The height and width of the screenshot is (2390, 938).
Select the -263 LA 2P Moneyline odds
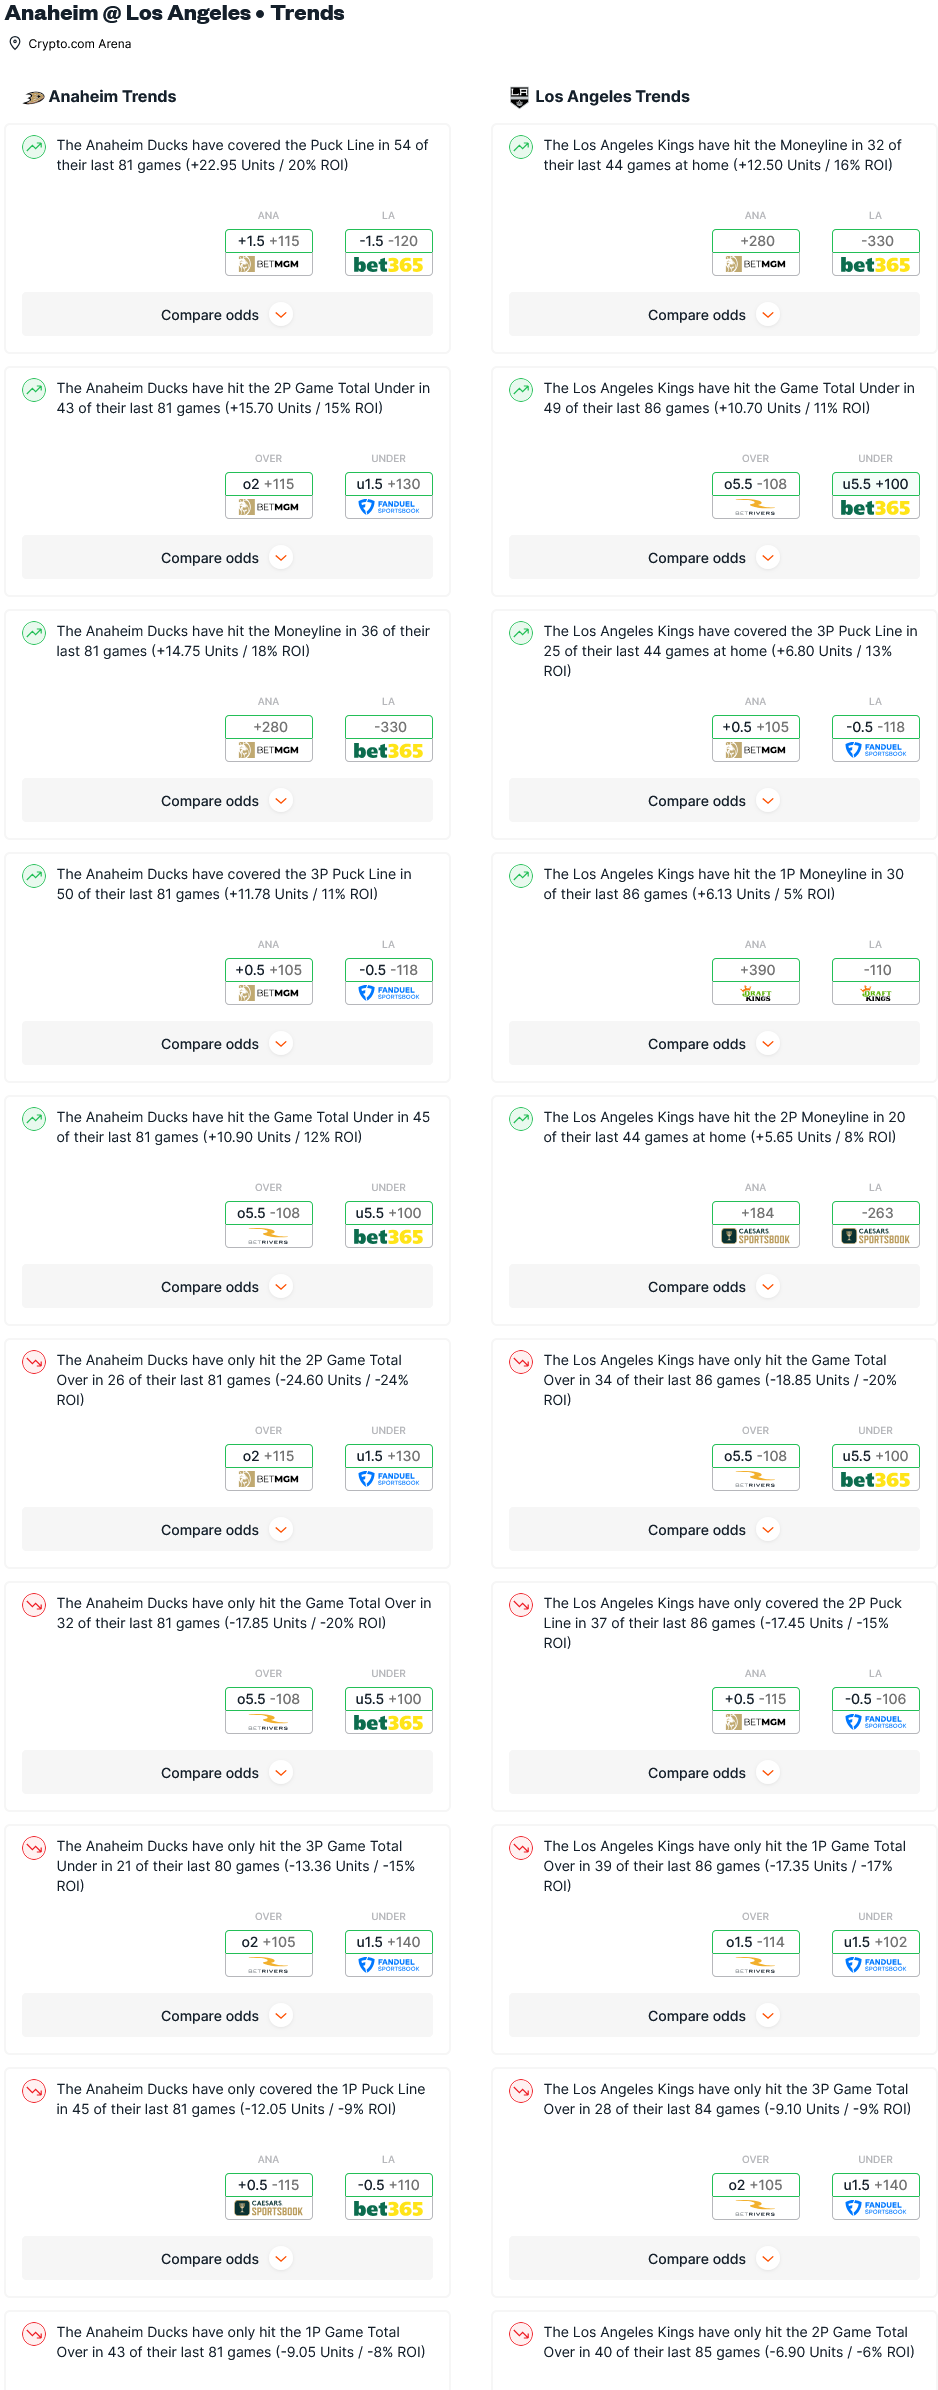pyautogui.click(x=875, y=1213)
